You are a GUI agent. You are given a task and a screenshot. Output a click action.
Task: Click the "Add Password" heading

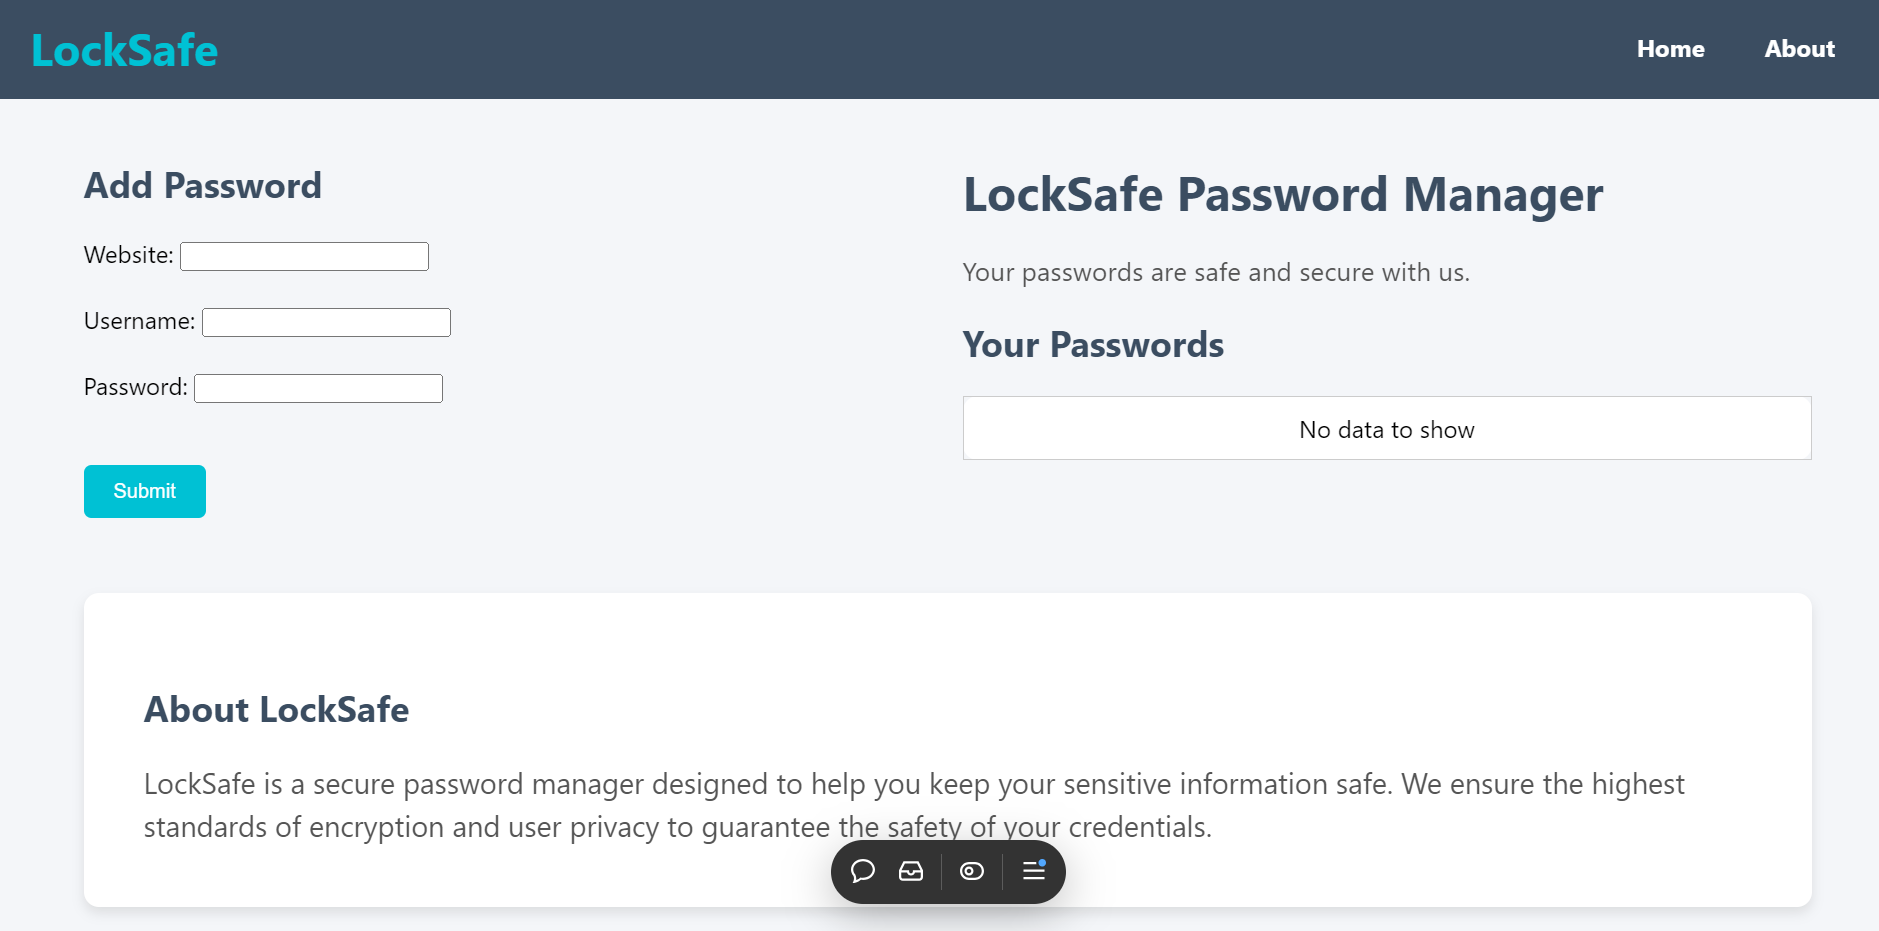203,186
